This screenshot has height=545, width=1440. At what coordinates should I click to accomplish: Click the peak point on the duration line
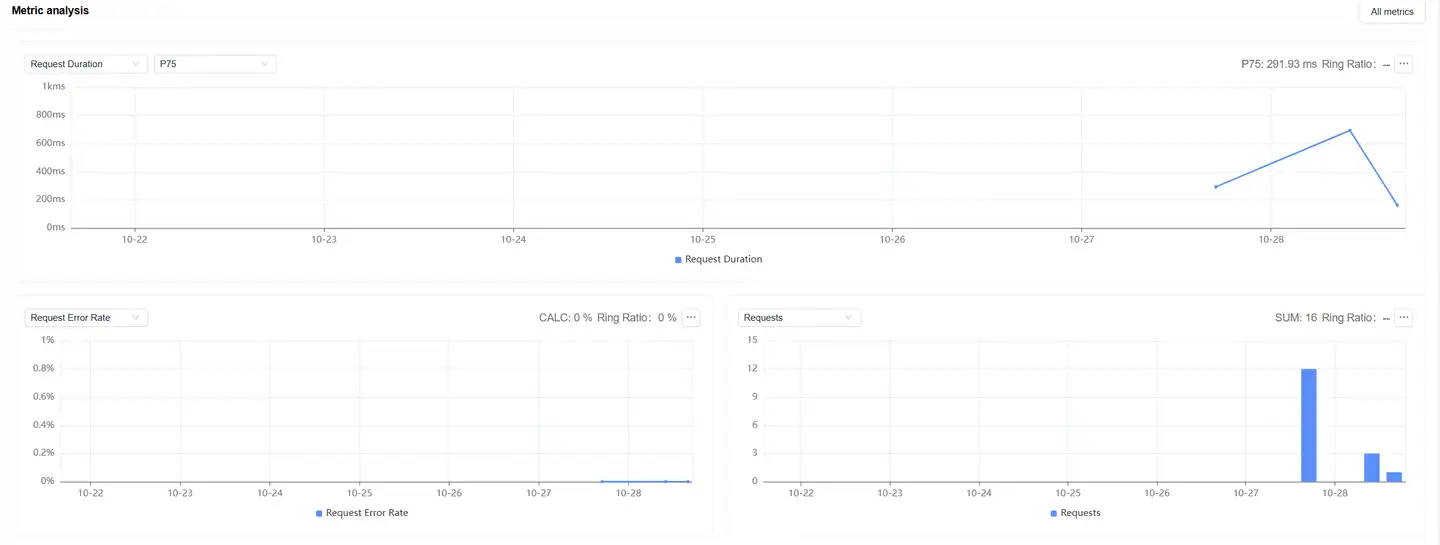(x=1350, y=130)
